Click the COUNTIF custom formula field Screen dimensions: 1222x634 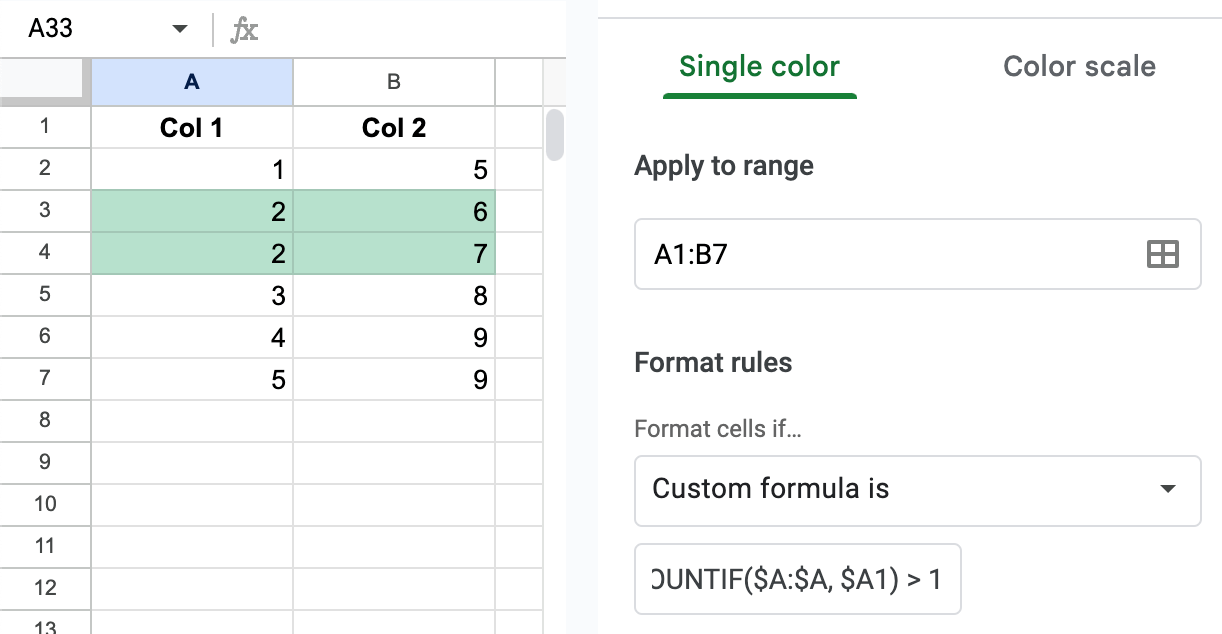click(x=798, y=578)
